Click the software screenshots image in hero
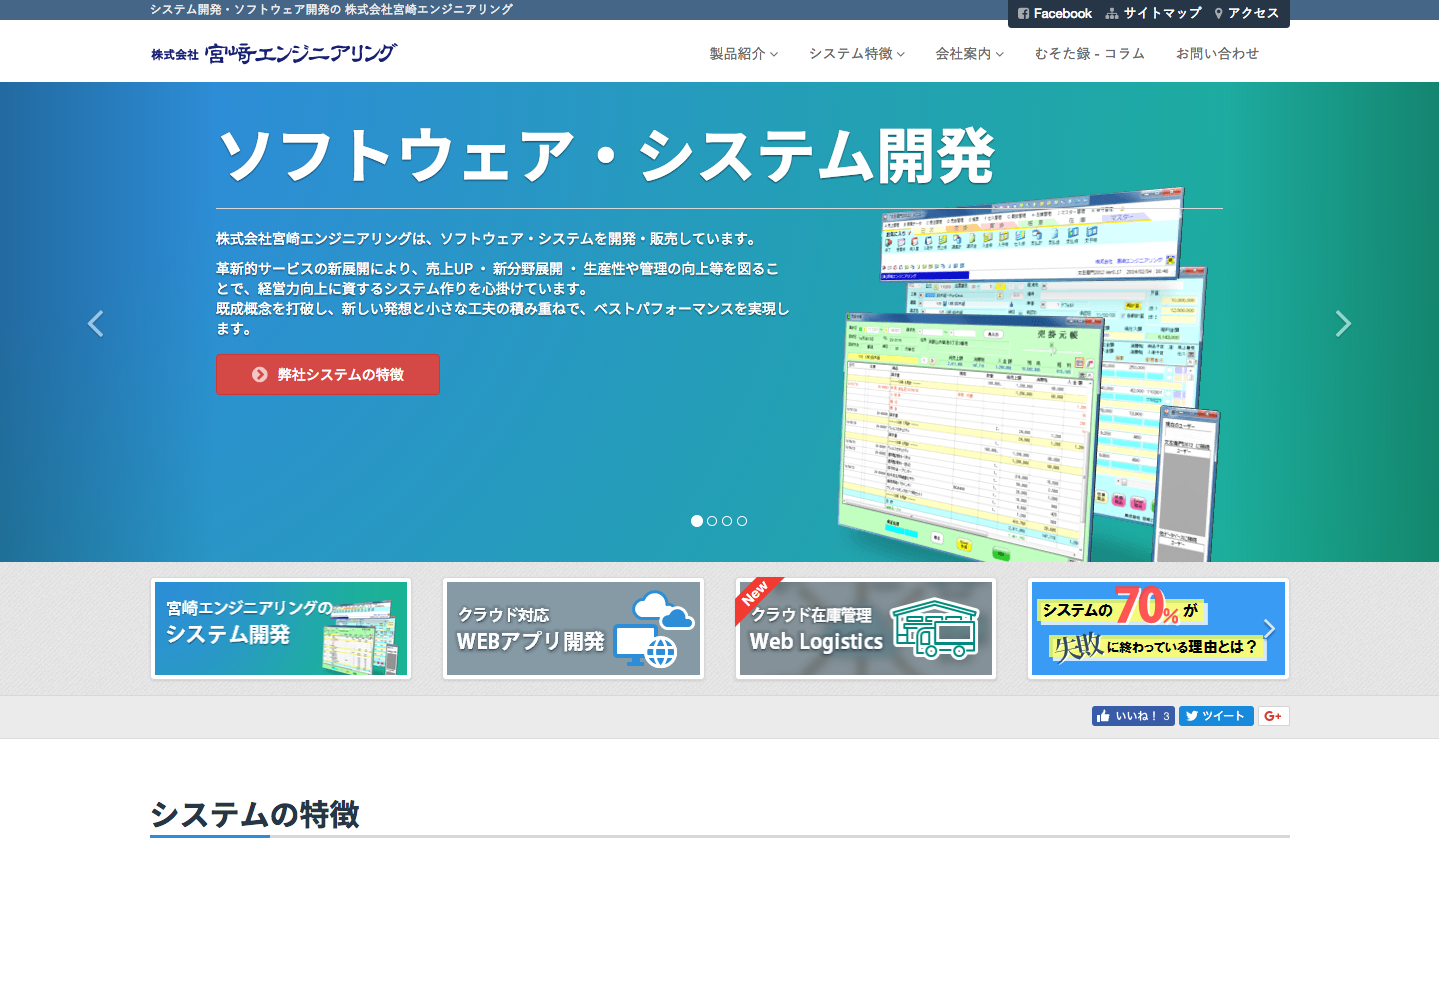Viewport: 1439px width, 983px height. tap(1029, 375)
